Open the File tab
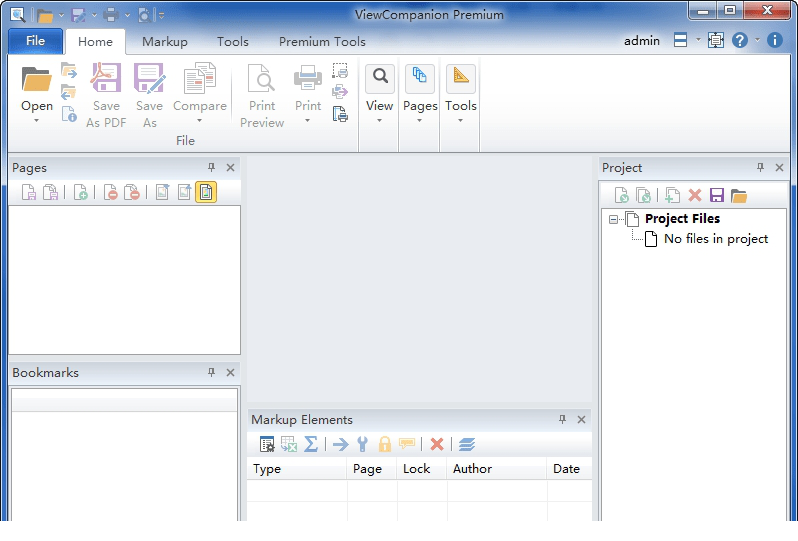This screenshot has height=541, width=798. (x=35, y=41)
